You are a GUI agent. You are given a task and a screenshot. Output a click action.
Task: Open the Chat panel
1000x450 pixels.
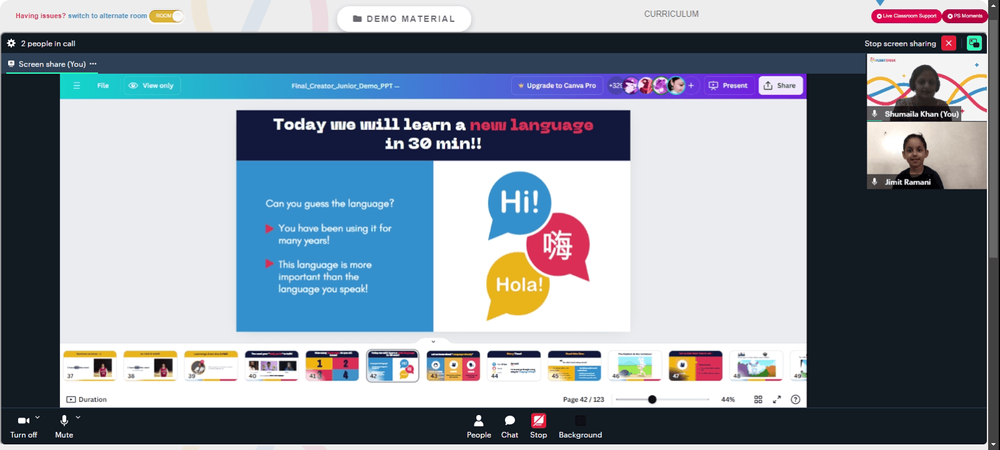tap(510, 426)
